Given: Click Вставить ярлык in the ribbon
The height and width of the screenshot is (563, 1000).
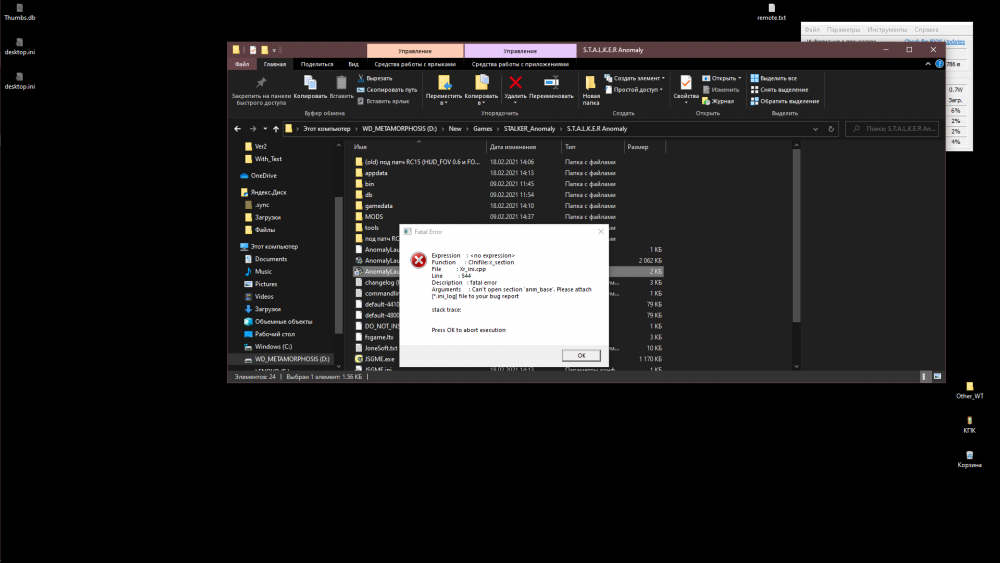Looking at the screenshot, I should tap(383, 101).
